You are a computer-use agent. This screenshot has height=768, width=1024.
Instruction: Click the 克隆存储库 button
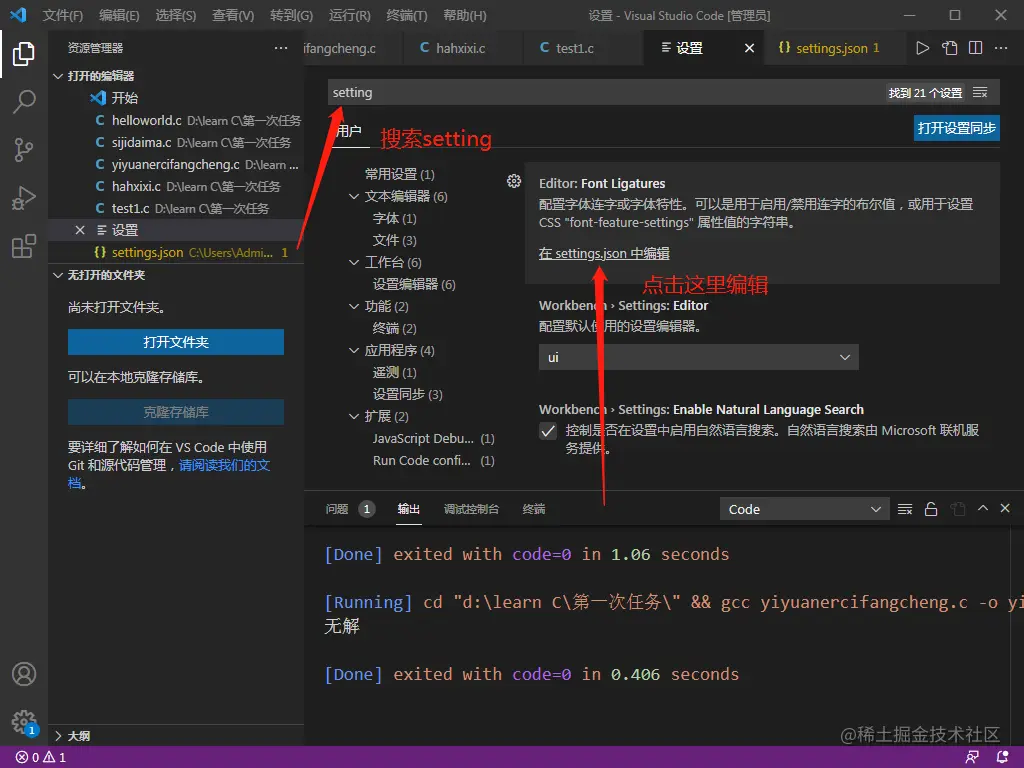[176, 412]
